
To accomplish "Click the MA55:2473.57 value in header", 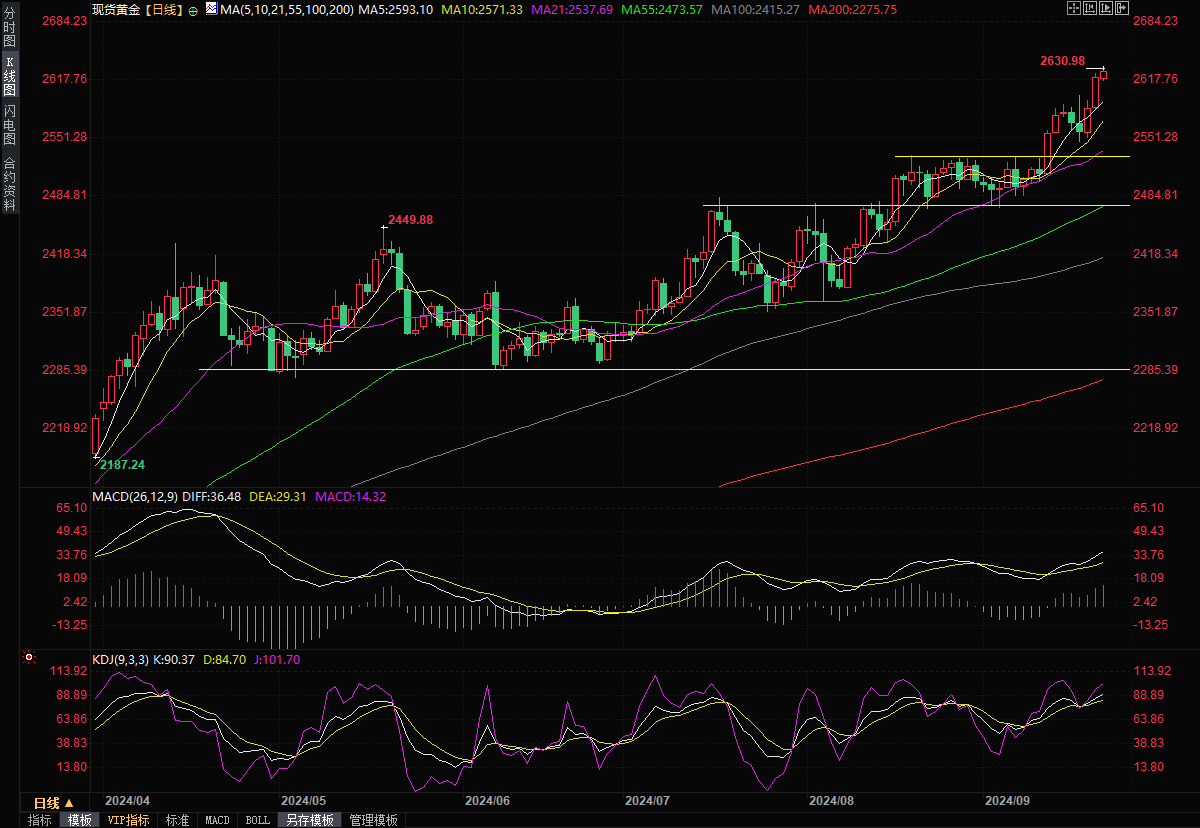I will [x=662, y=9].
